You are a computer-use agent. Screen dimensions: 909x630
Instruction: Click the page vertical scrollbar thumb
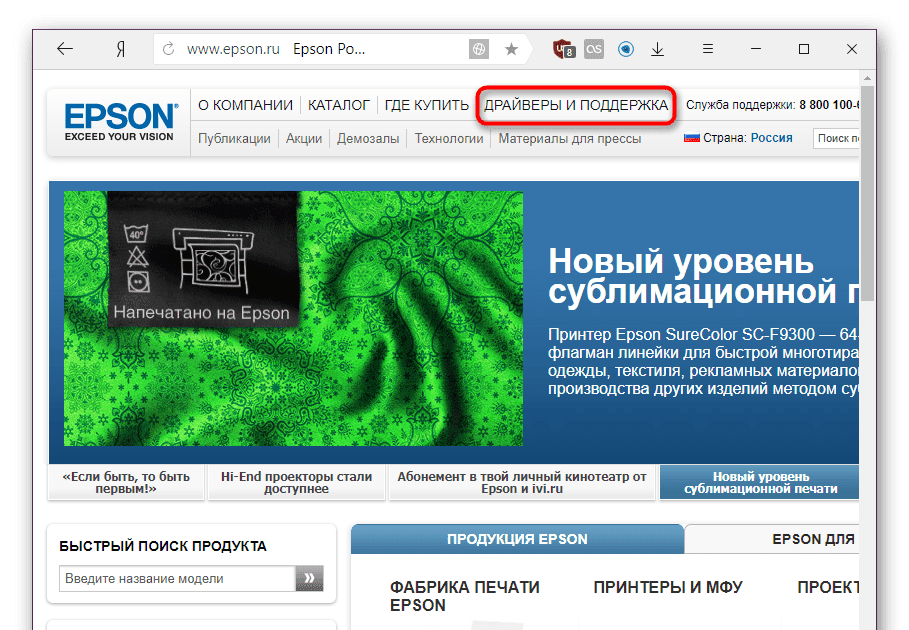coord(867,194)
